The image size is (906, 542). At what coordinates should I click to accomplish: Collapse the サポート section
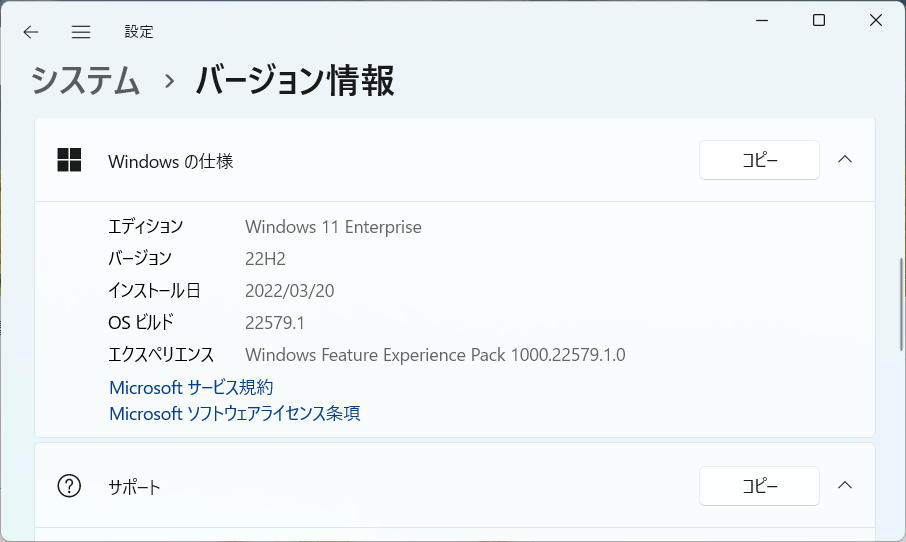pyautogui.click(x=845, y=485)
